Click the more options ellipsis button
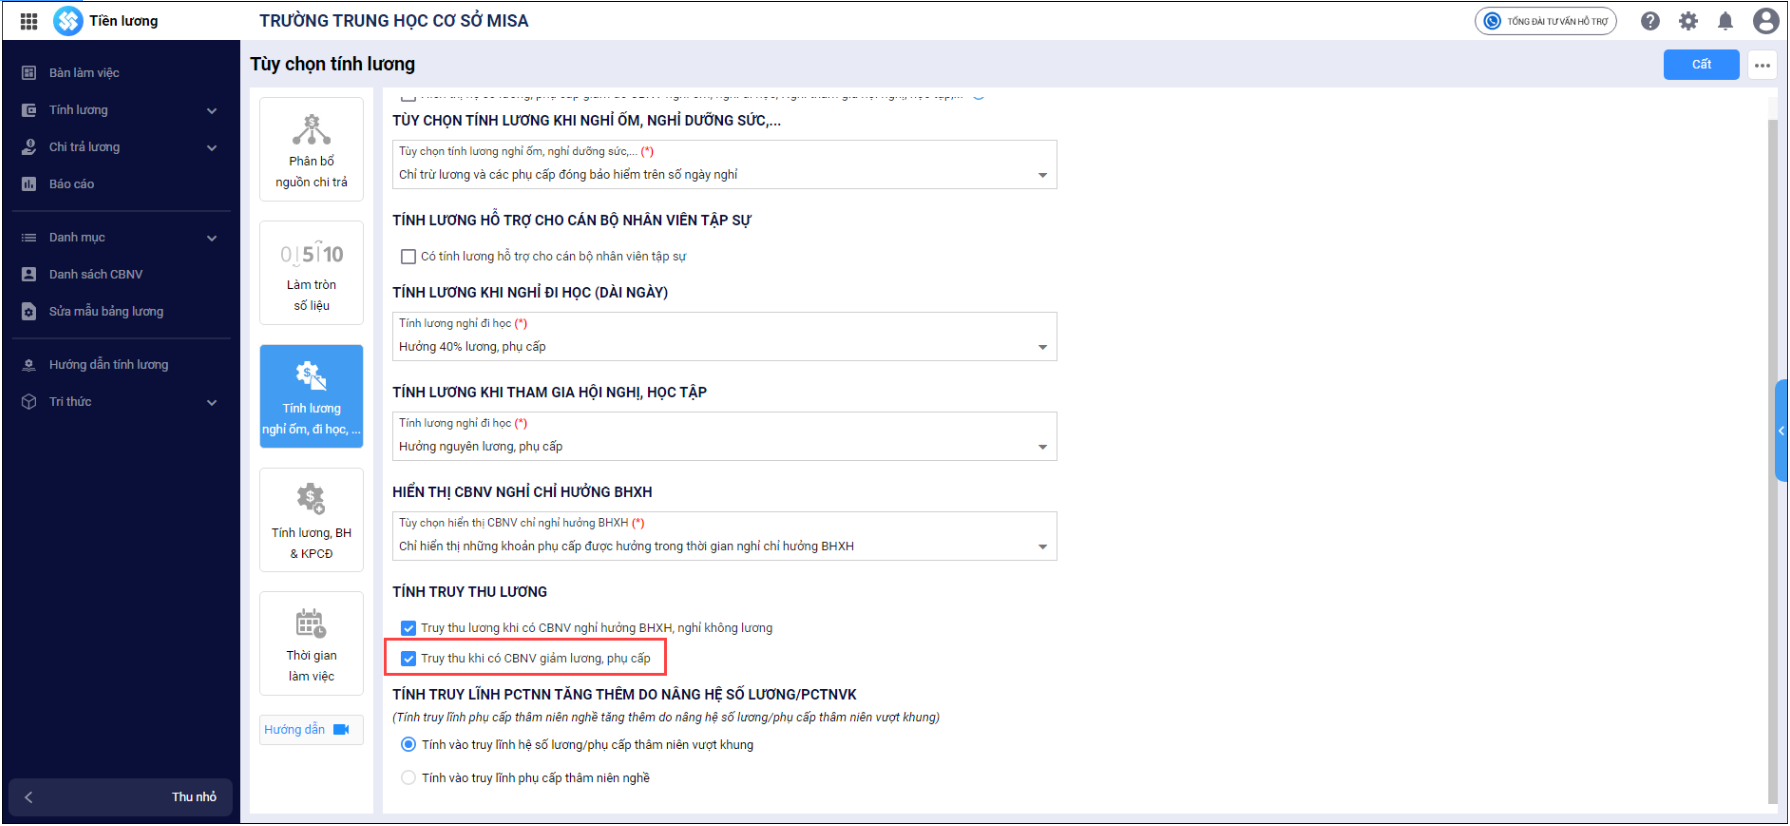The image size is (1790, 826). (1762, 65)
